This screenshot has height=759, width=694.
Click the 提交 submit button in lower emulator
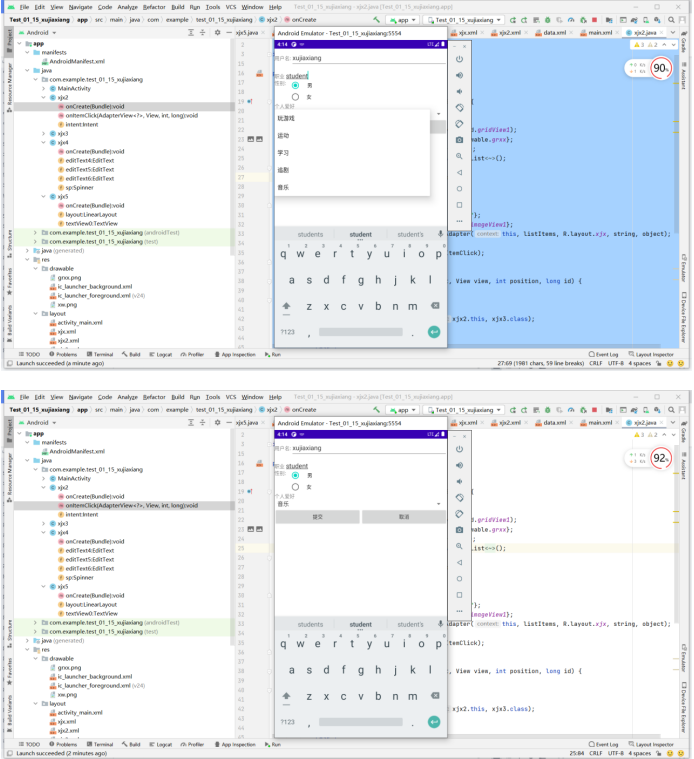point(317,517)
